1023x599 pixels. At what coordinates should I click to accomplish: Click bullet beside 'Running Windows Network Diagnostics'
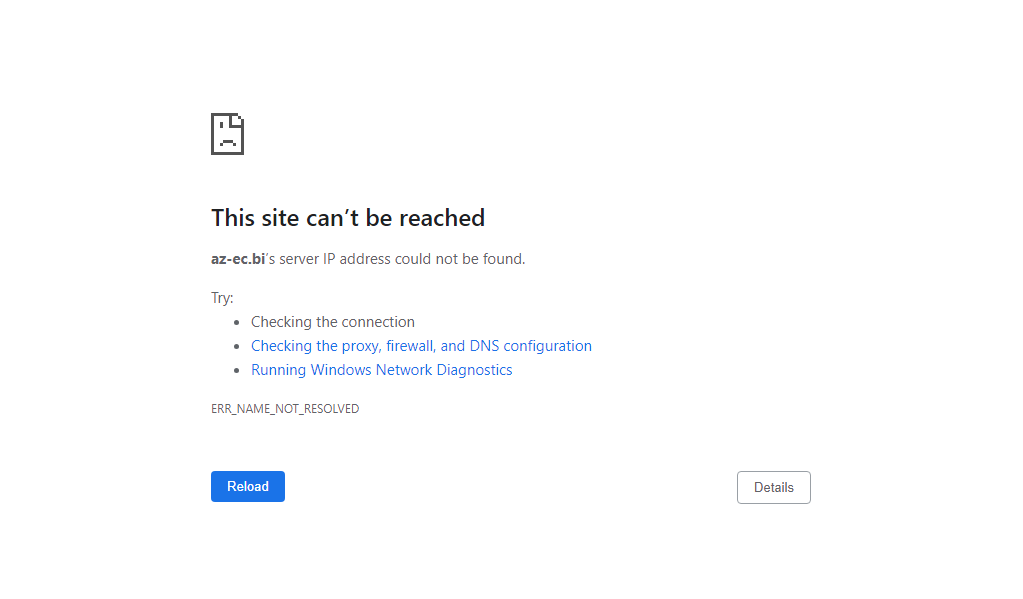237,371
